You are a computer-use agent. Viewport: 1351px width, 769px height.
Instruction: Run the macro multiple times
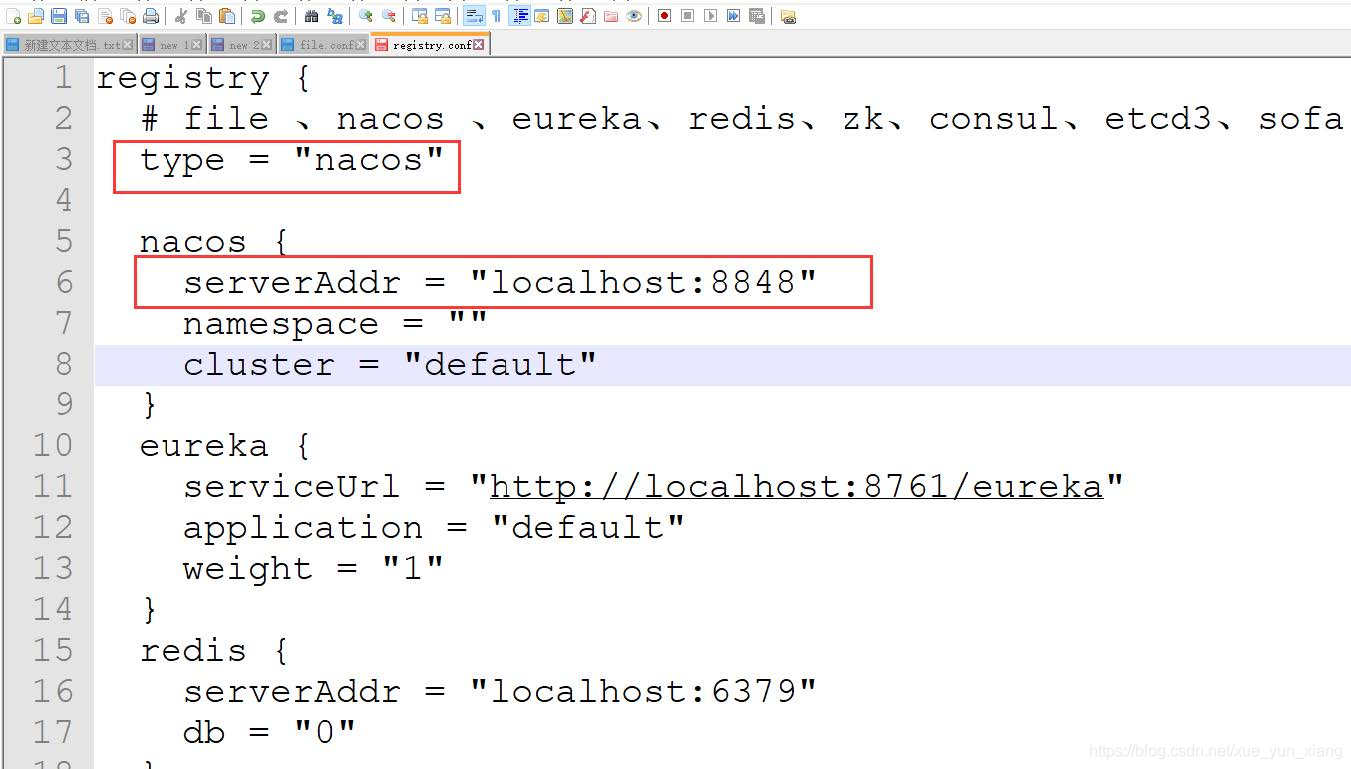[x=733, y=16]
